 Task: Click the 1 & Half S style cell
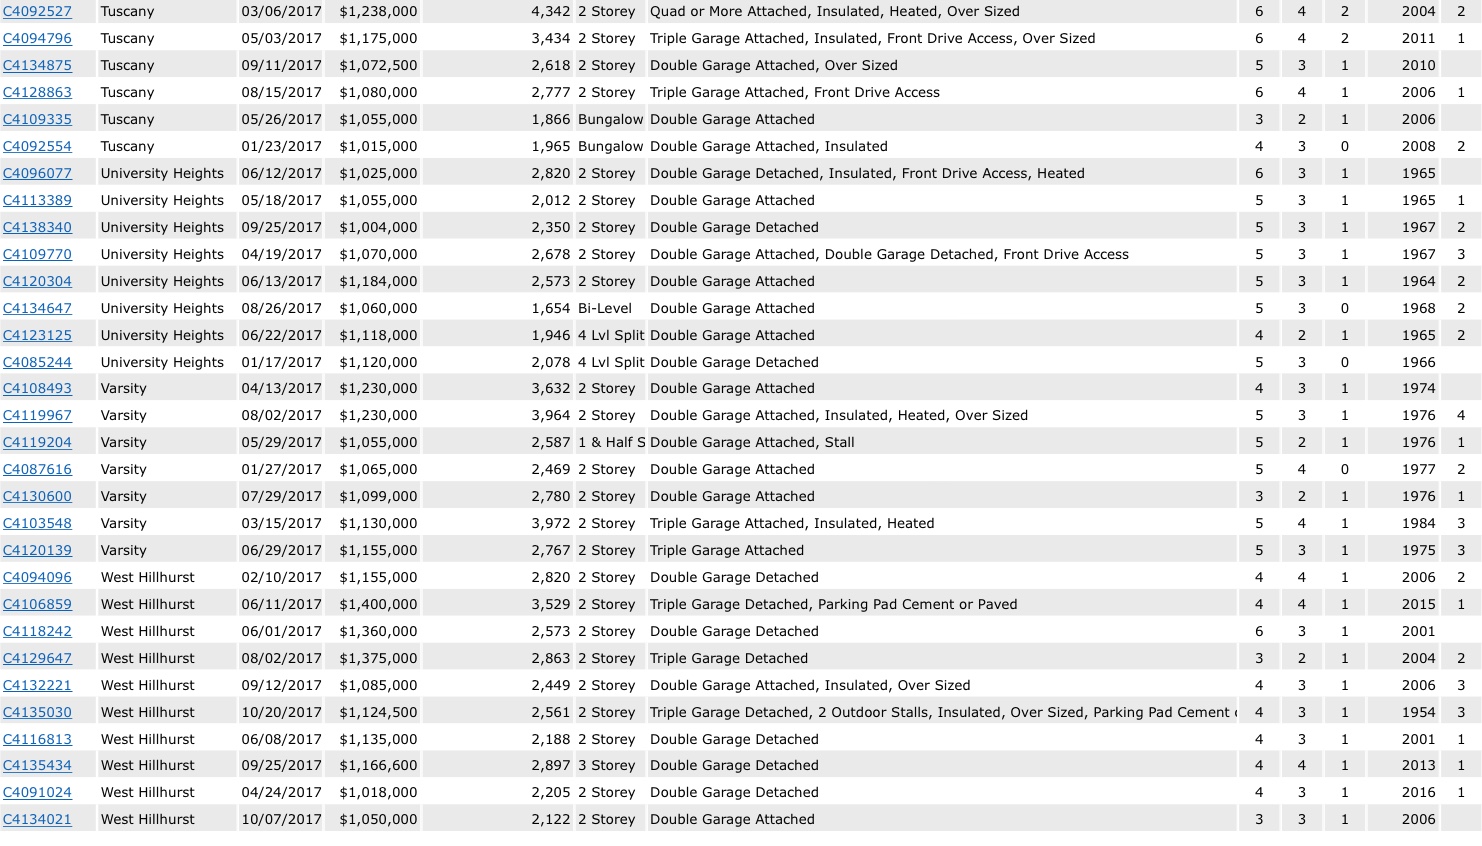pyautogui.click(x=610, y=443)
